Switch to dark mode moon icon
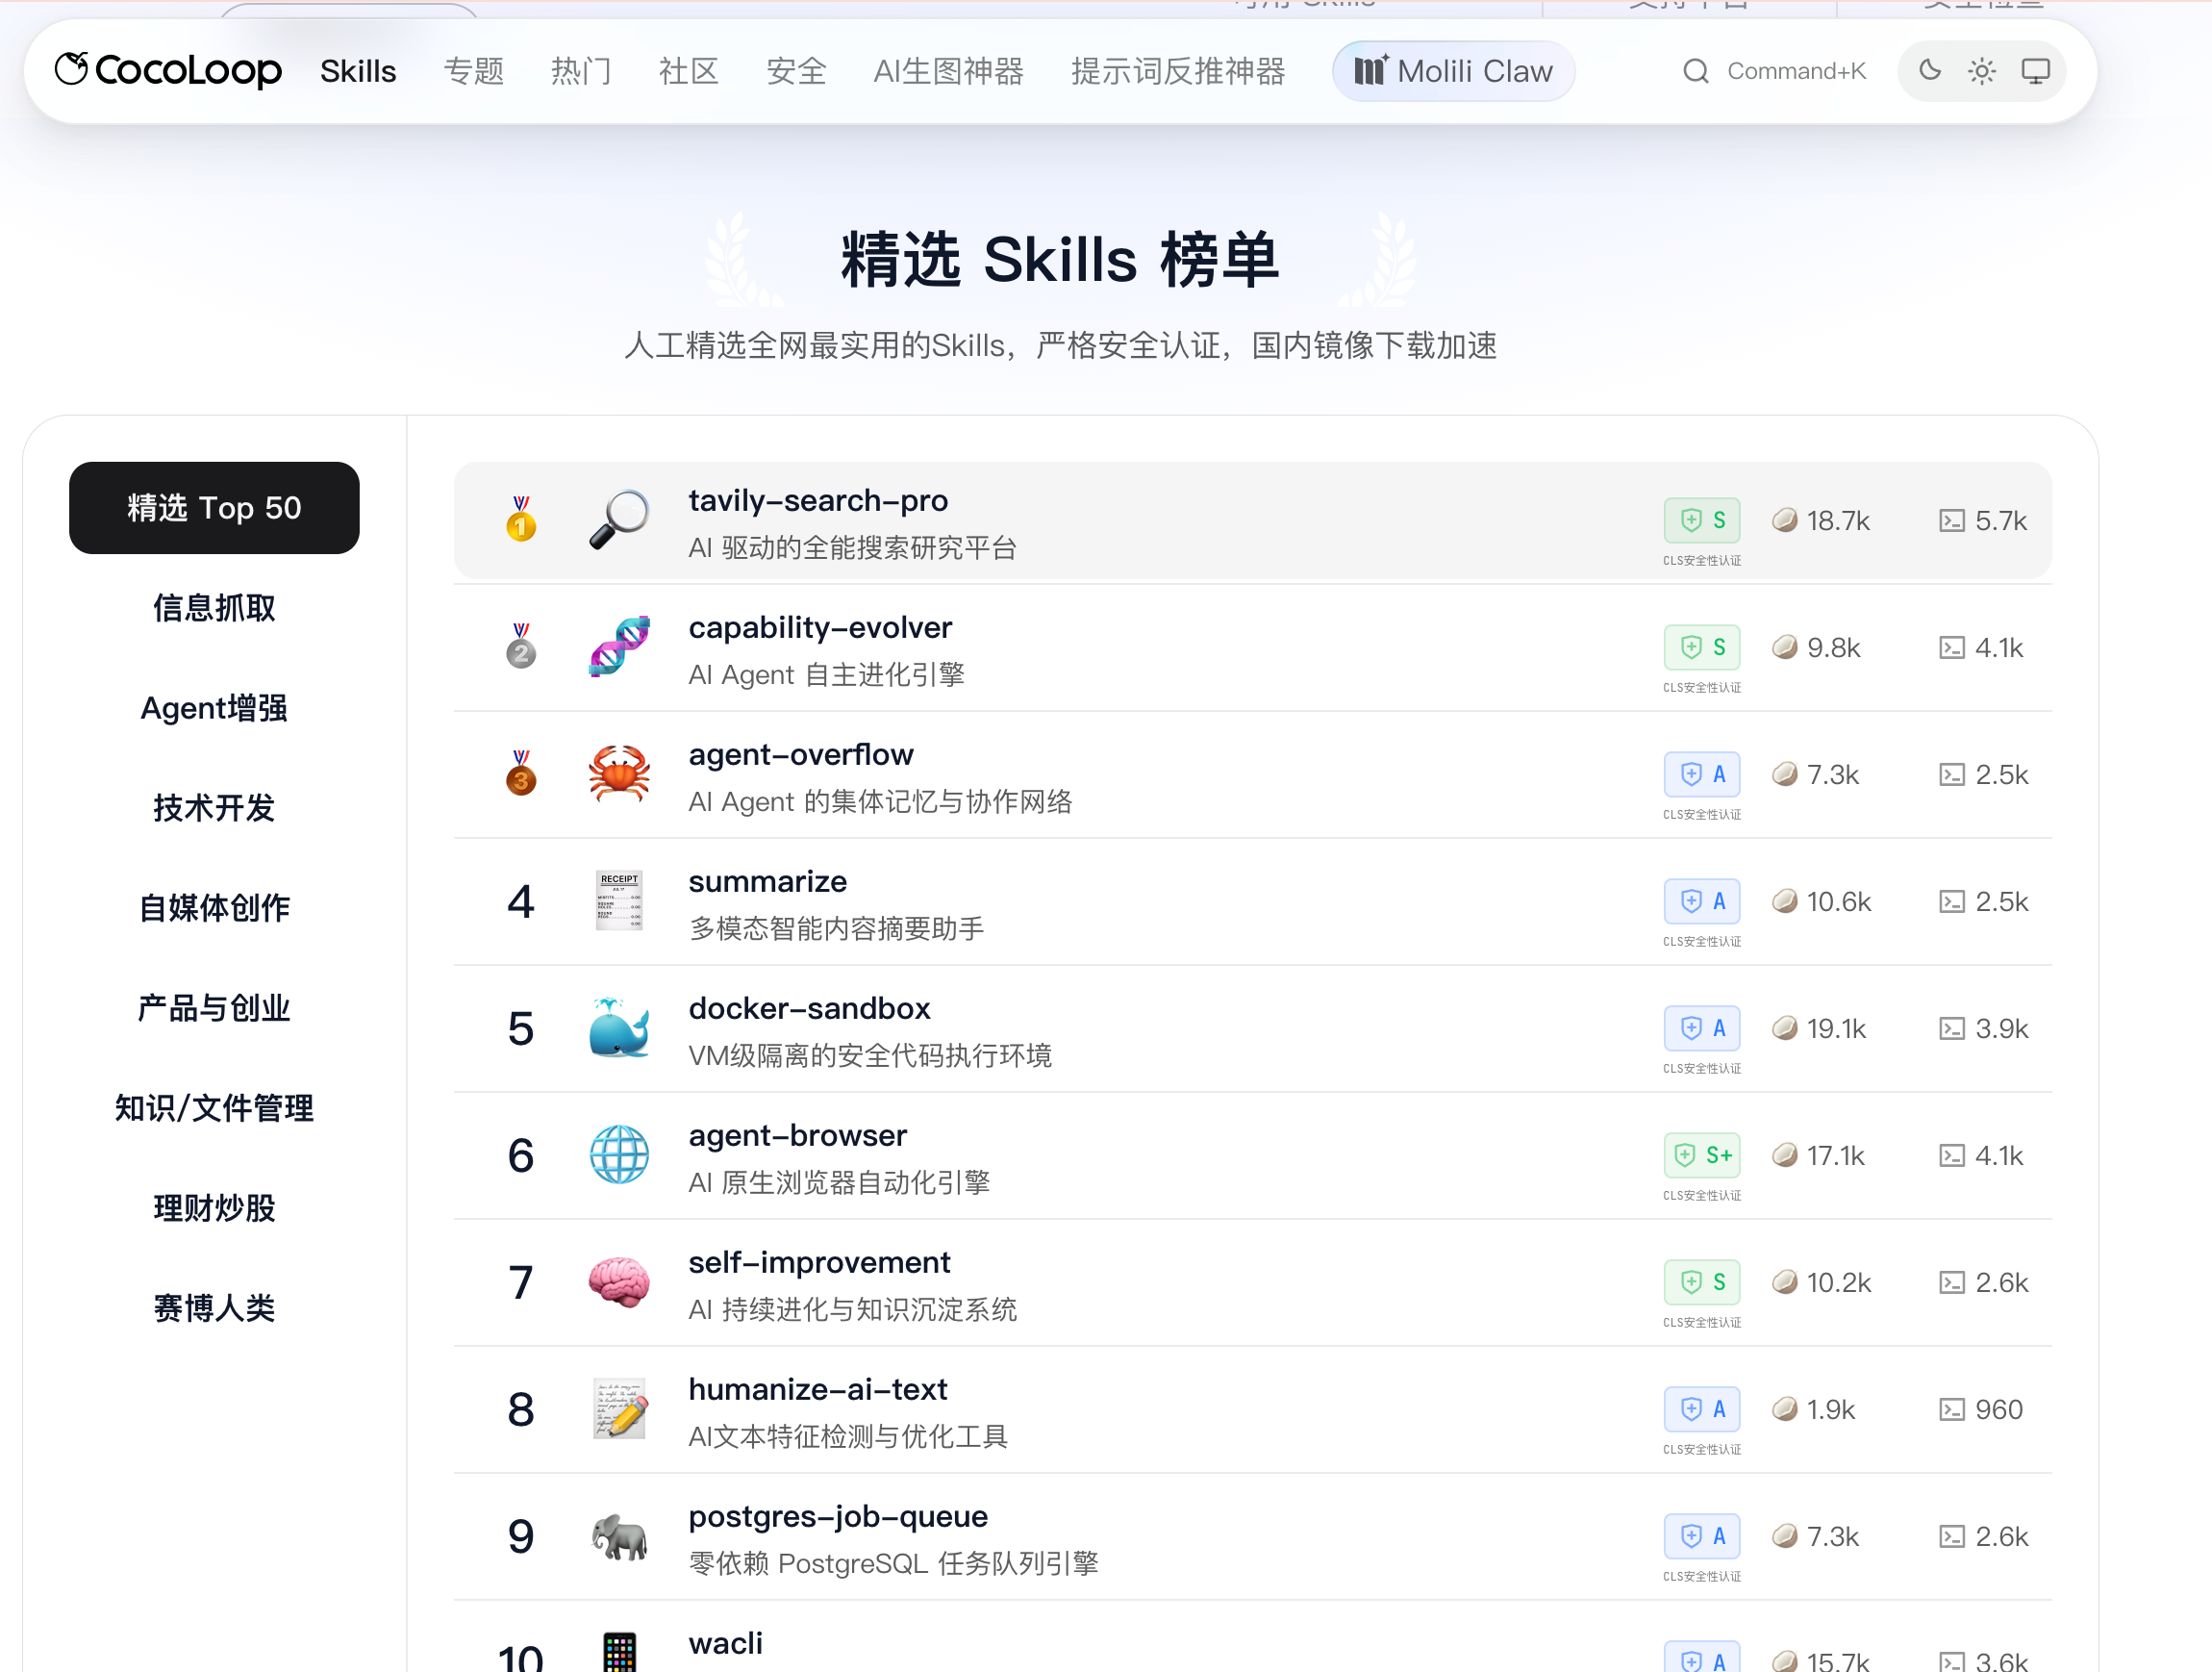 point(1930,71)
